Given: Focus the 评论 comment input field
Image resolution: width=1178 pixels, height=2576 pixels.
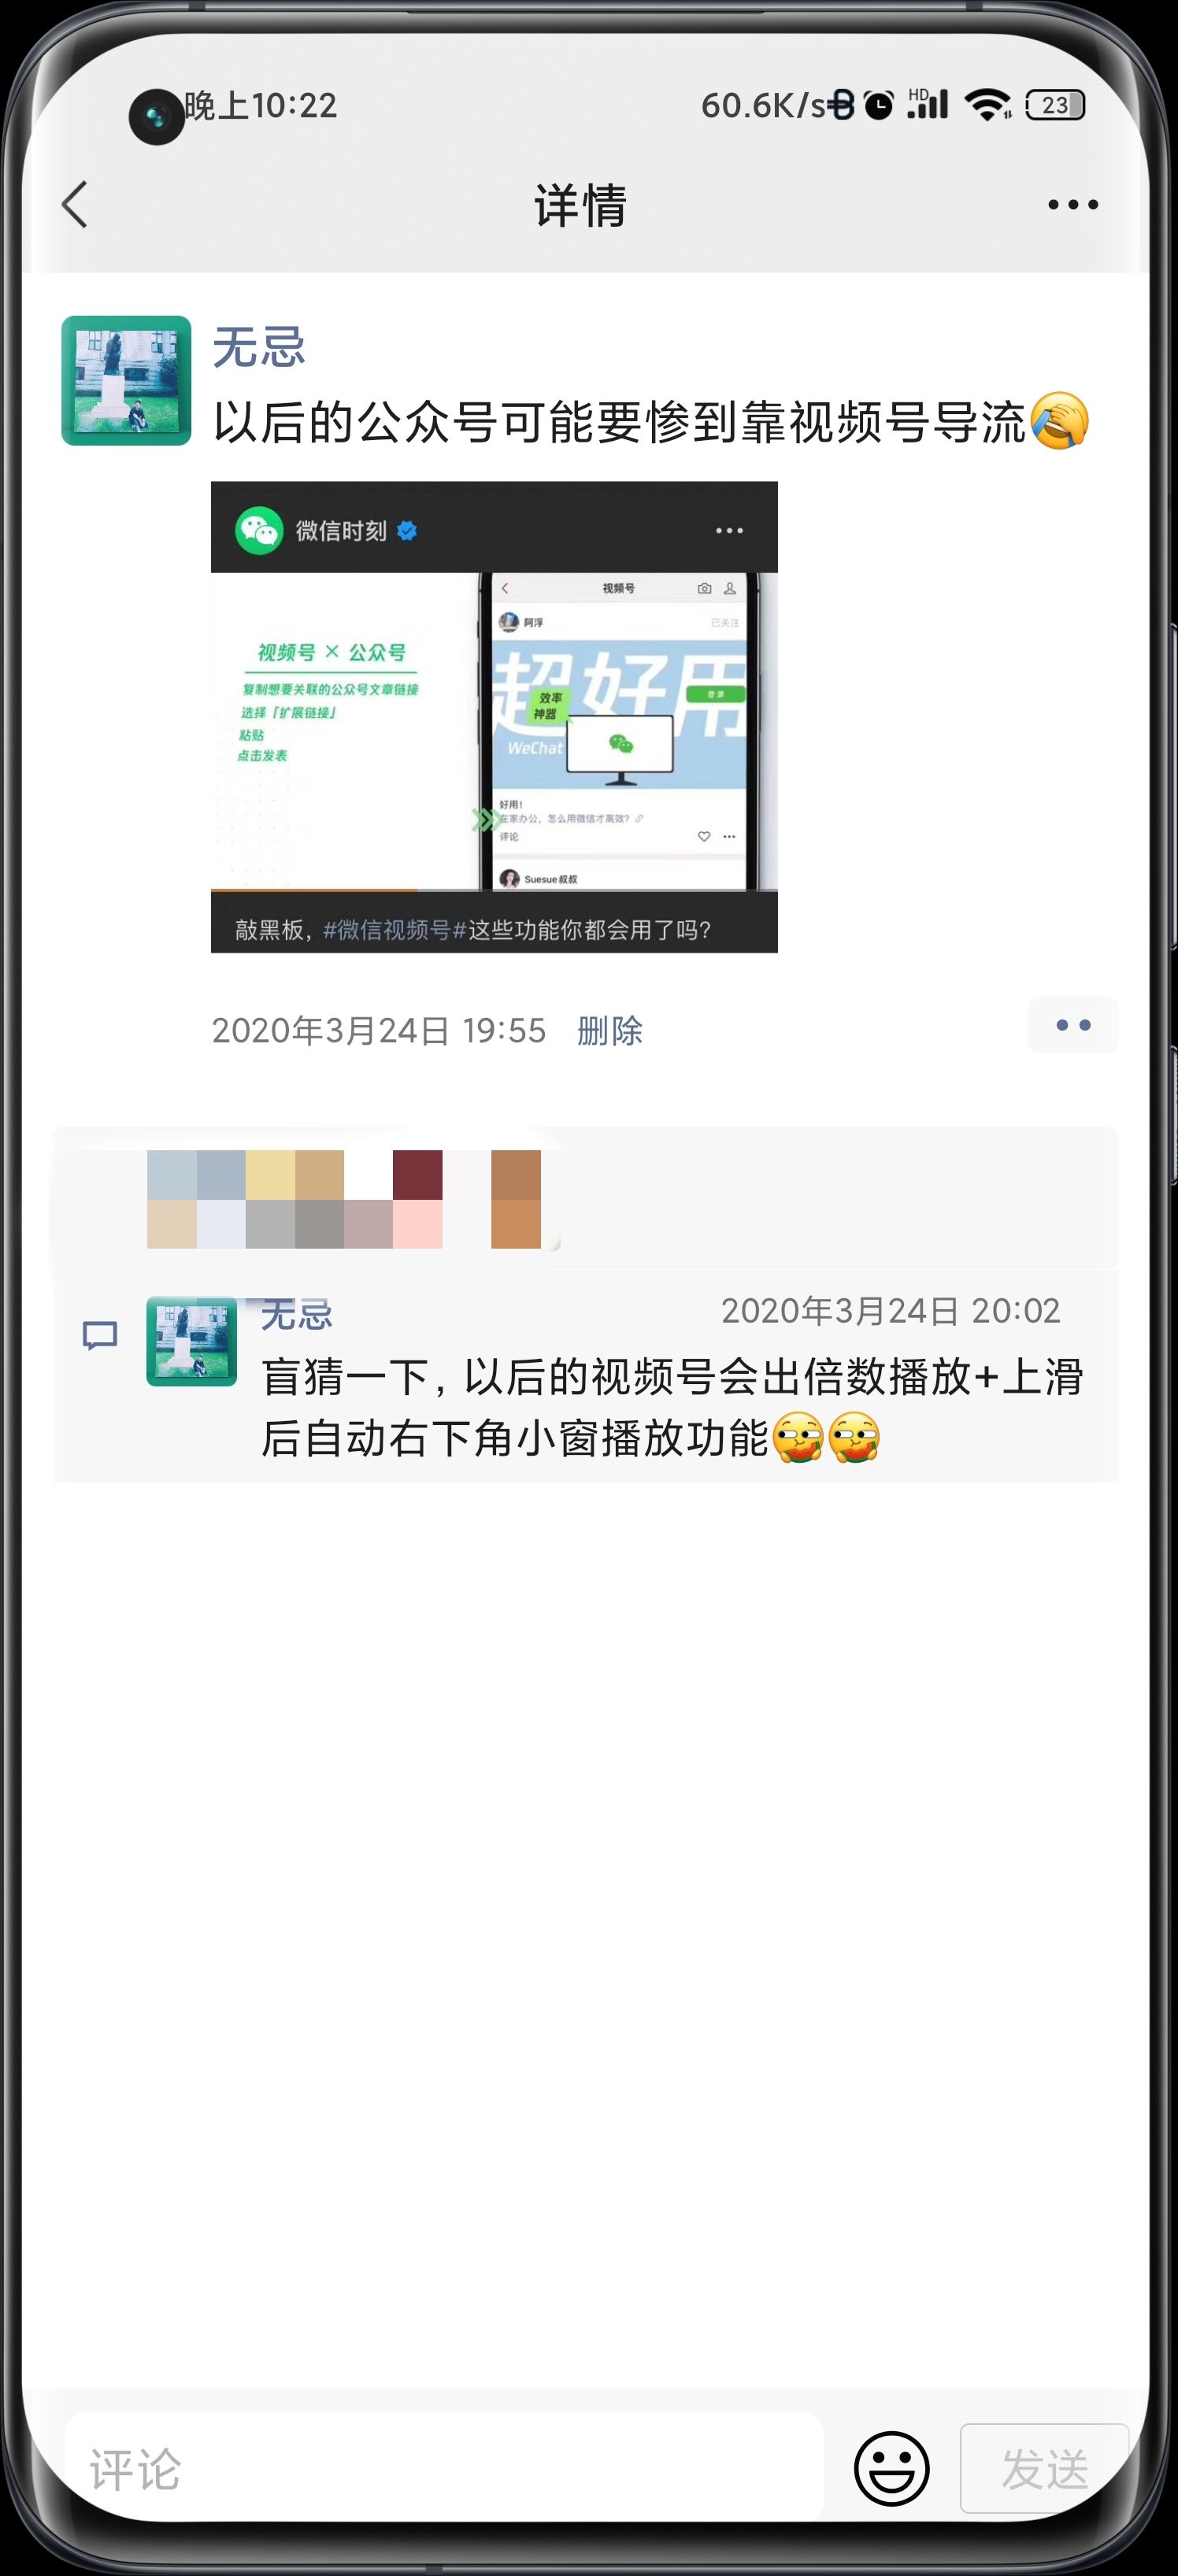Looking at the screenshot, I should (x=444, y=2467).
